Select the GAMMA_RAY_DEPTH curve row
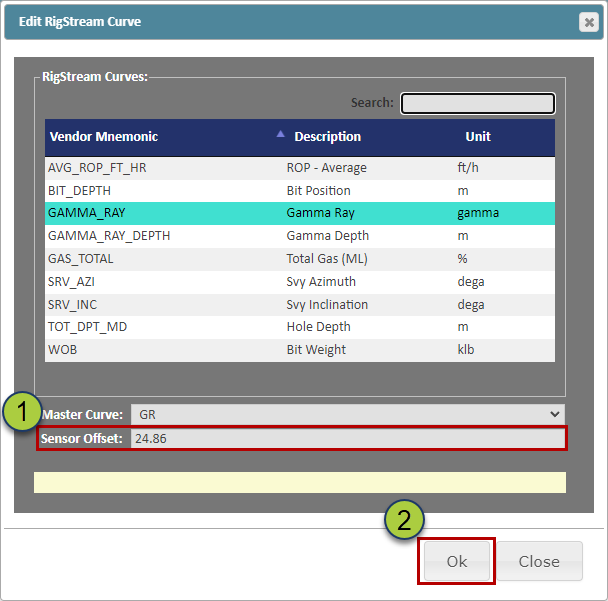Screen dimensions: 608x601 [300, 236]
